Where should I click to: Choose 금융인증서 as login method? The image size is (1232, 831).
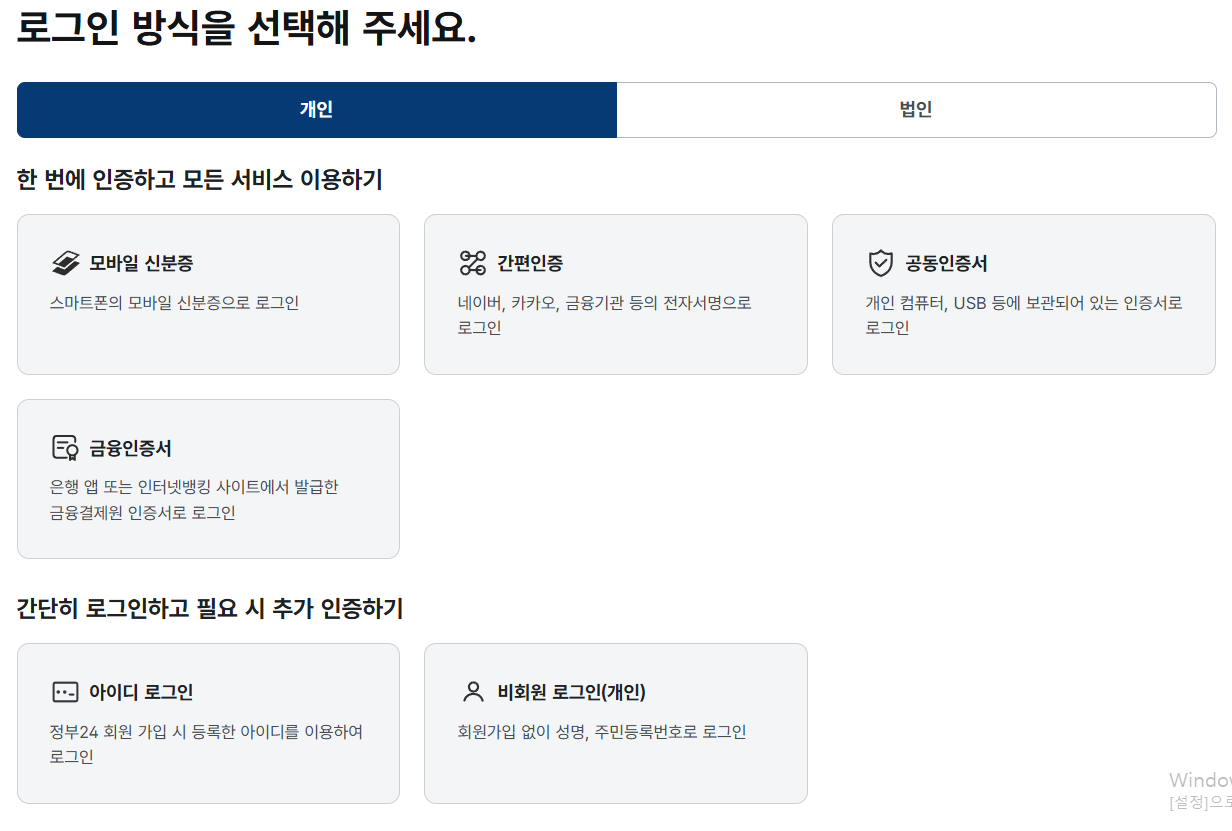point(208,478)
